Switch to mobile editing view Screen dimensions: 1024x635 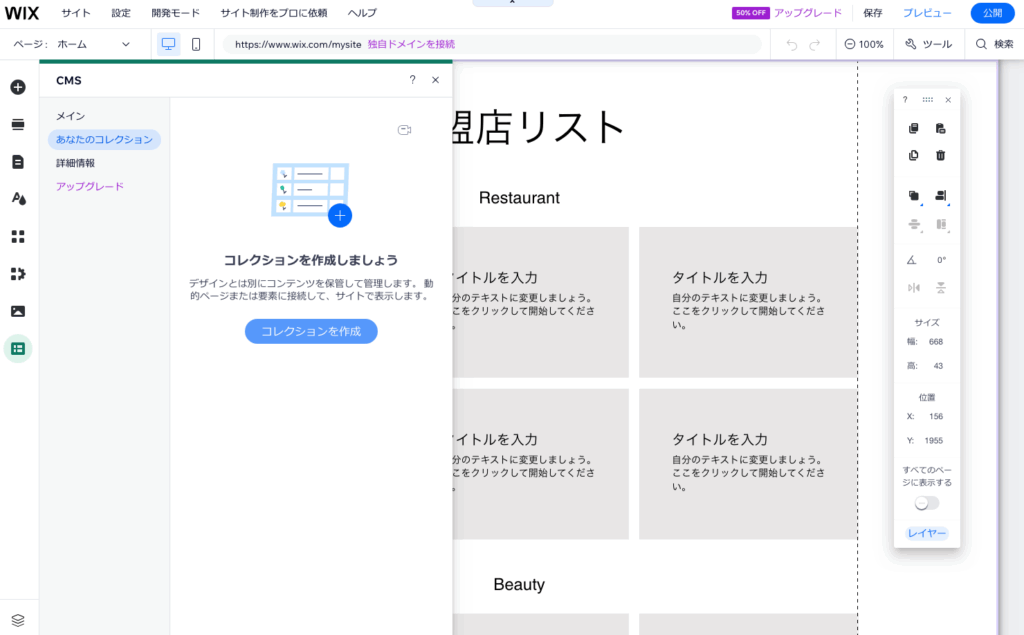tap(196, 43)
